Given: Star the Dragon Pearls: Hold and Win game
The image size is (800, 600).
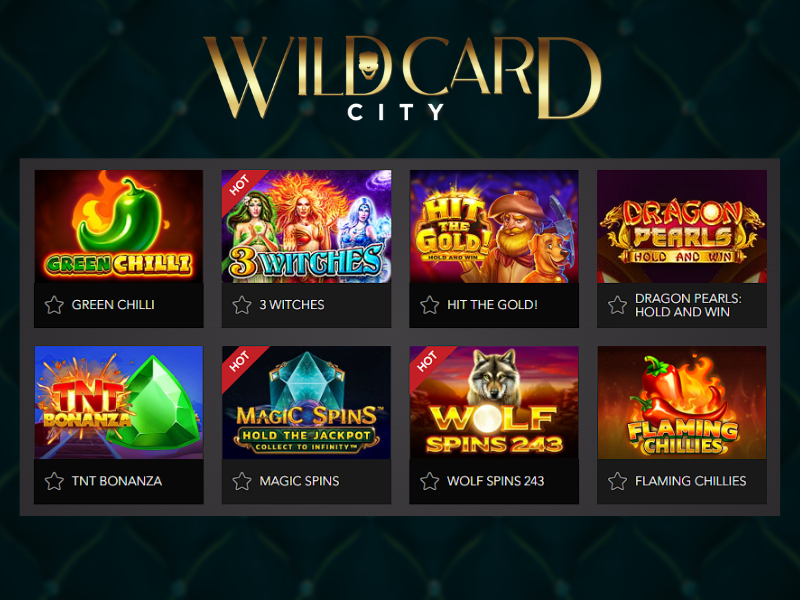Looking at the screenshot, I should 617,305.
